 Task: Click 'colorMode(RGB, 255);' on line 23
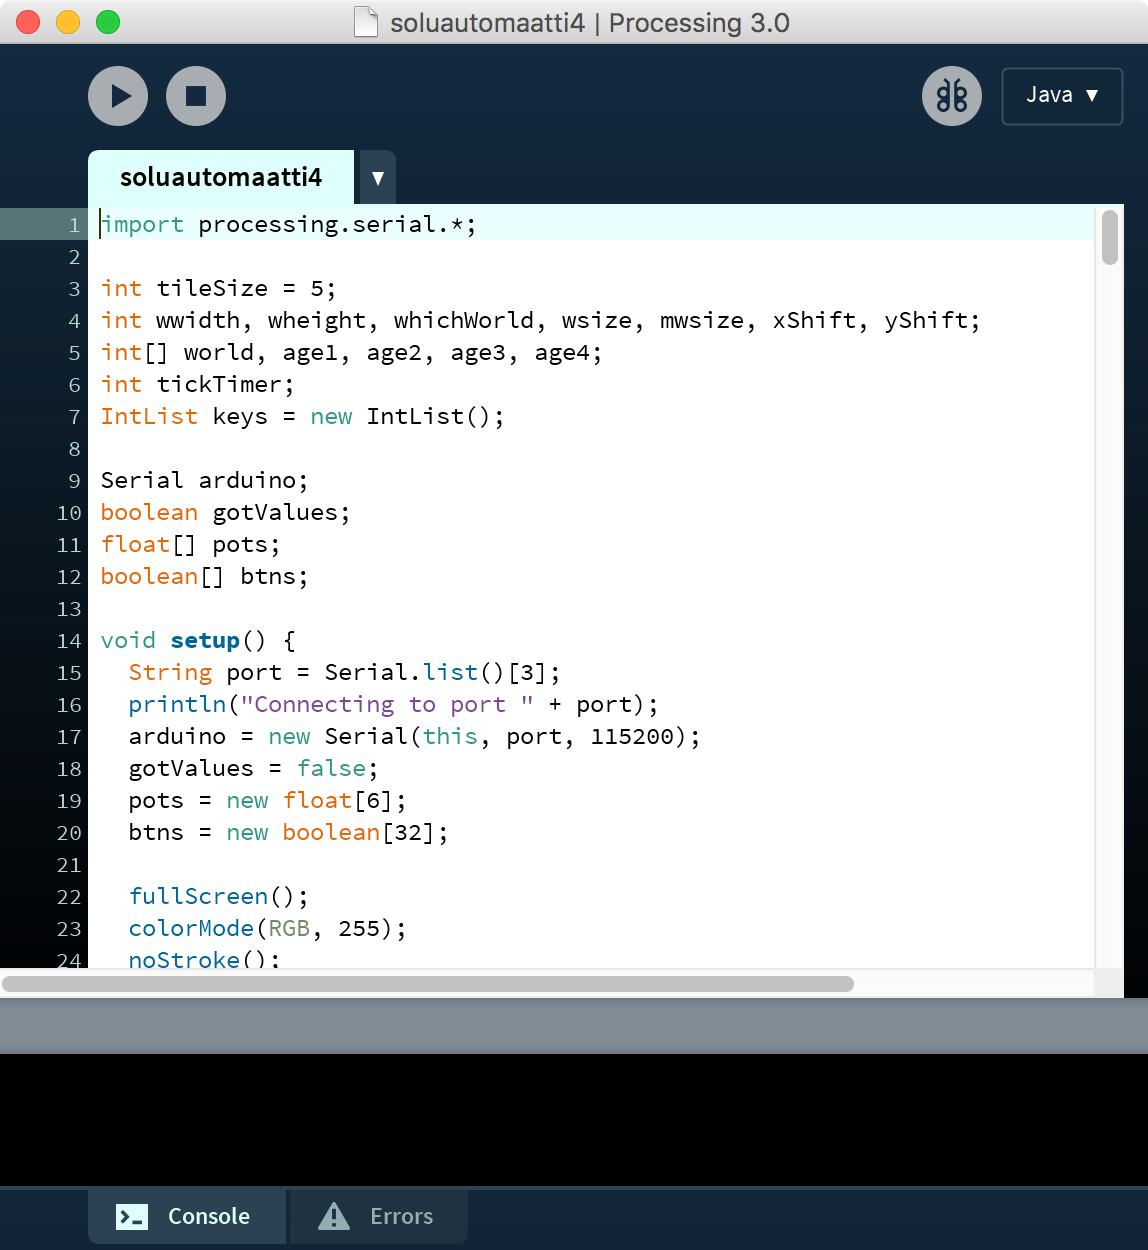click(x=267, y=928)
